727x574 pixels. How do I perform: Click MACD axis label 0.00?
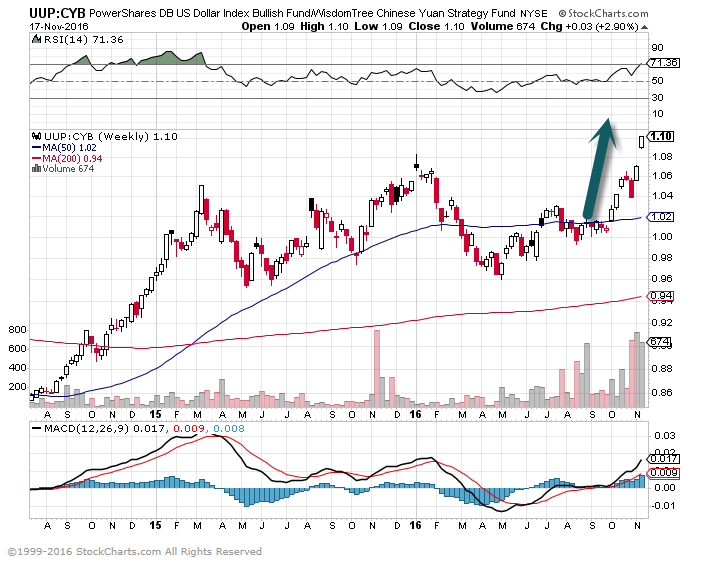point(664,487)
